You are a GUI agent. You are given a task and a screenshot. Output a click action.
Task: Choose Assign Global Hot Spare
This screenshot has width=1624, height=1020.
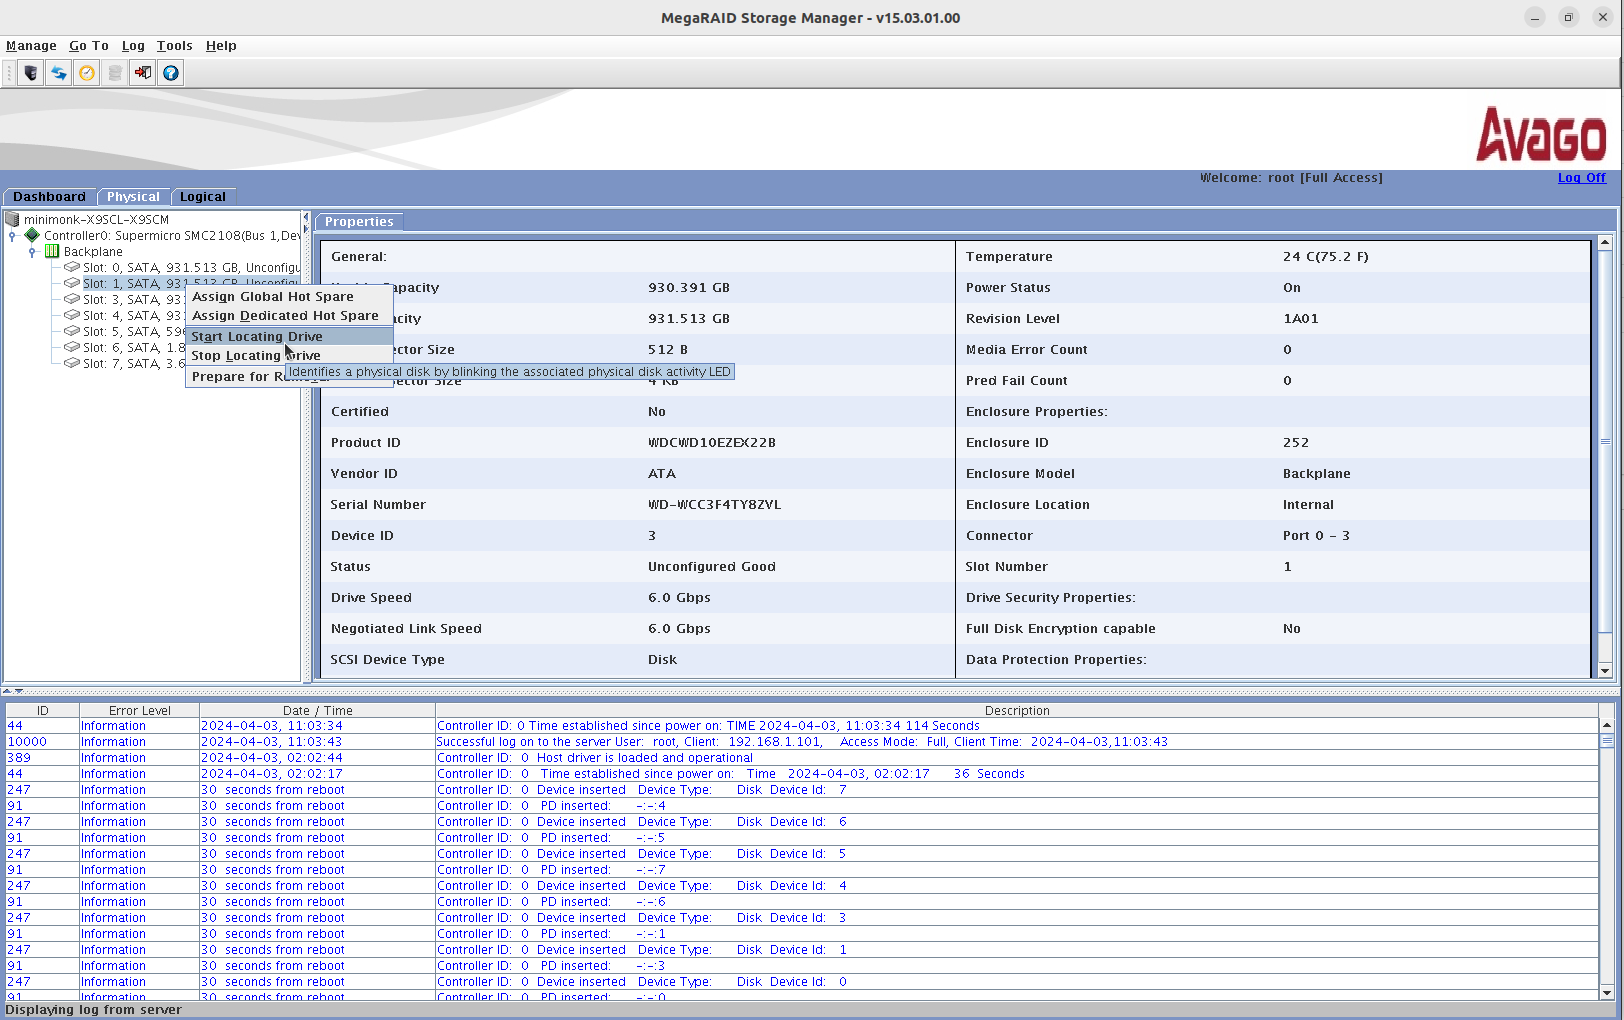[289, 297]
